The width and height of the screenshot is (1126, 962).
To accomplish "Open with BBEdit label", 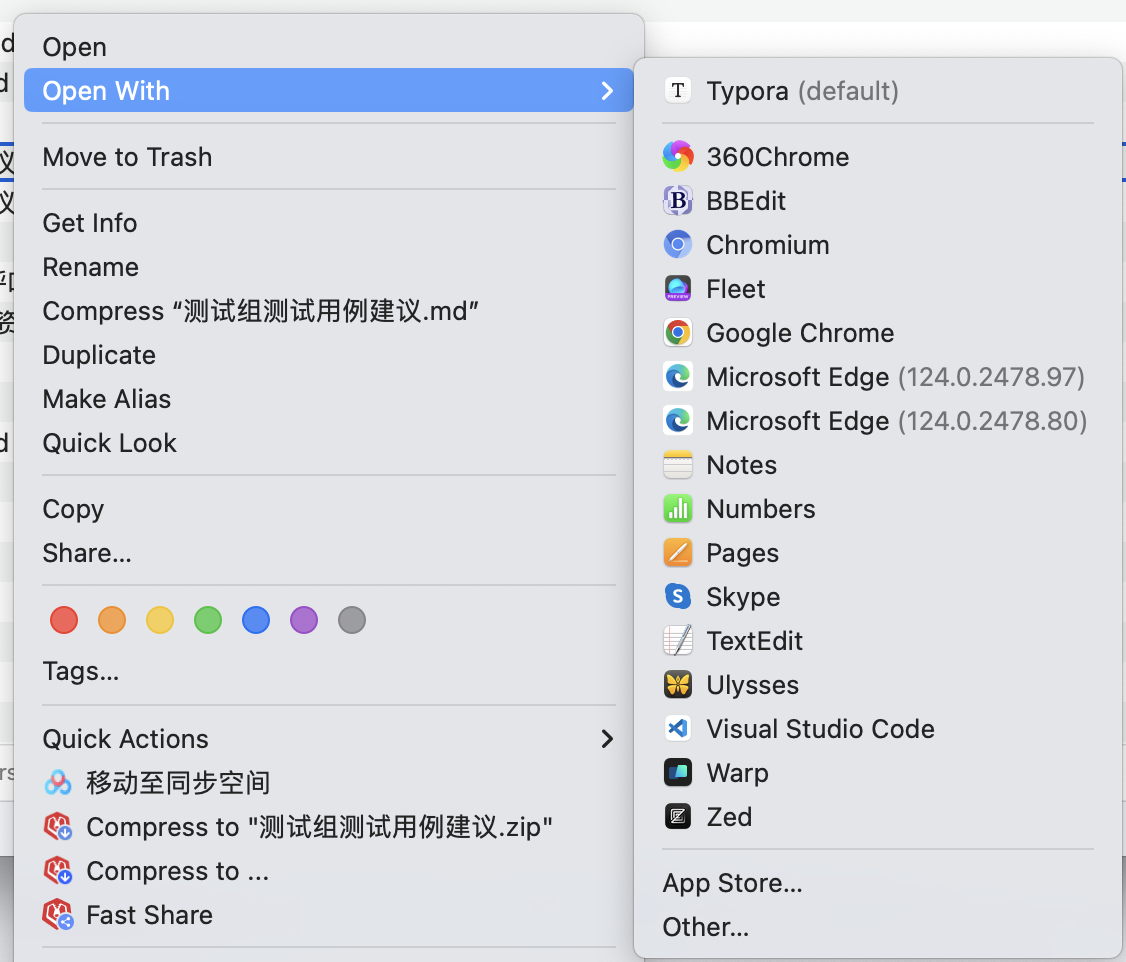I will click(745, 201).
